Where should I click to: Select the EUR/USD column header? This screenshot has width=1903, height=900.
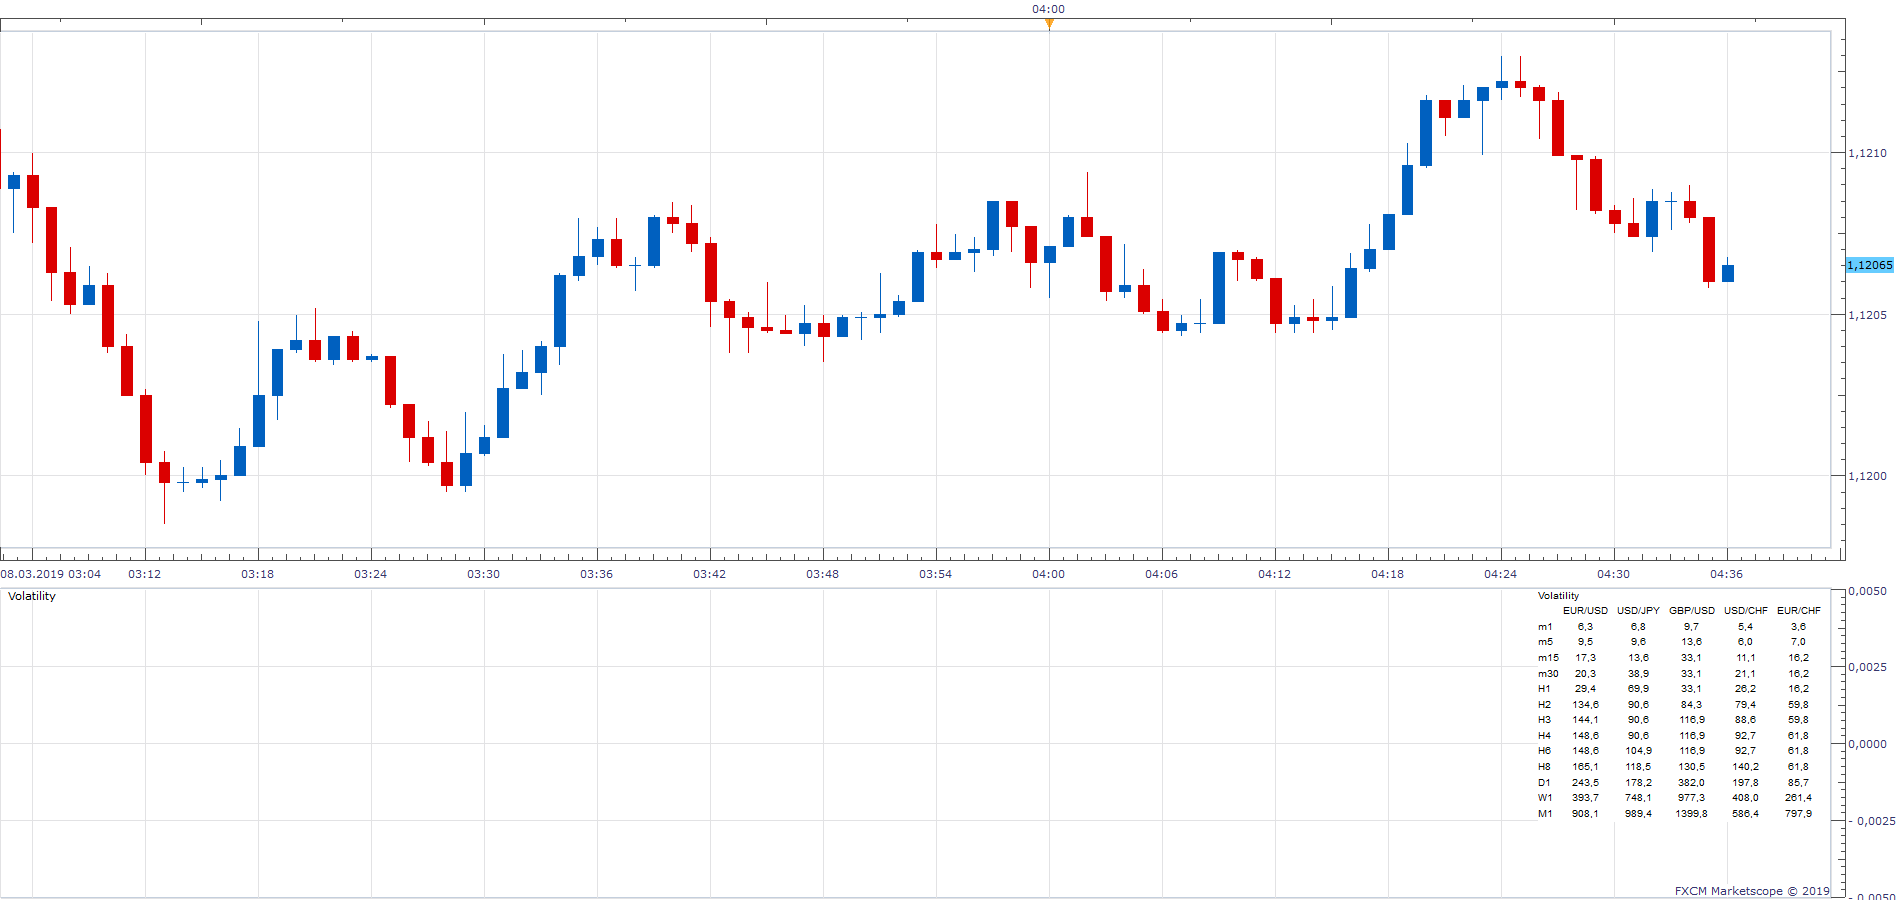(1586, 610)
